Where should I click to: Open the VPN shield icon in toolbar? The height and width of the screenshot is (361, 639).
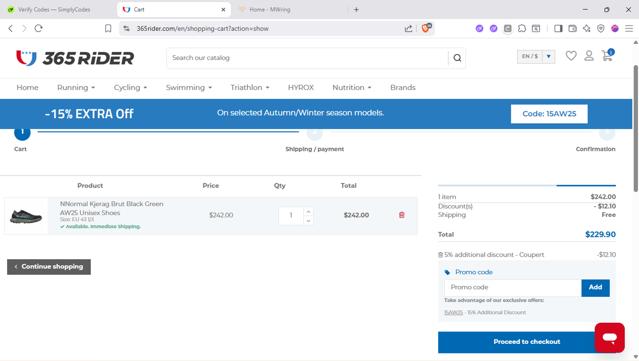point(601,28)
